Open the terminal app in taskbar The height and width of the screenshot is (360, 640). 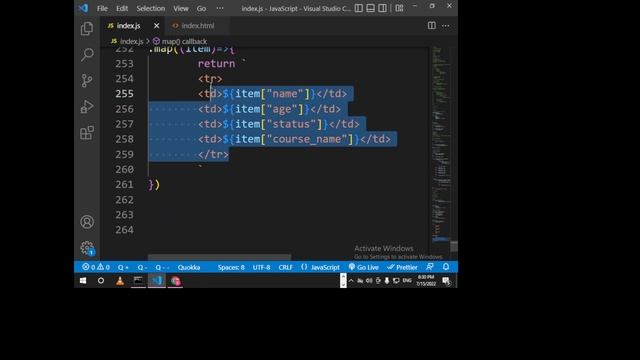click(x=138, y=281)
